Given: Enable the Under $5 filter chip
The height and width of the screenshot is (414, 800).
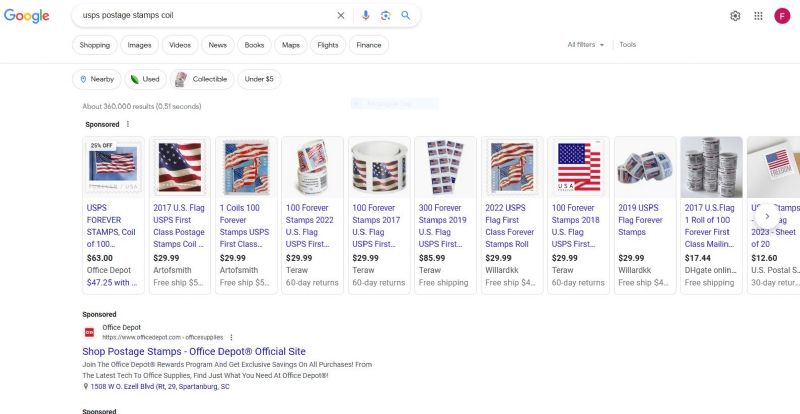Looking at the screenshot, I should (x=259, y=79).
